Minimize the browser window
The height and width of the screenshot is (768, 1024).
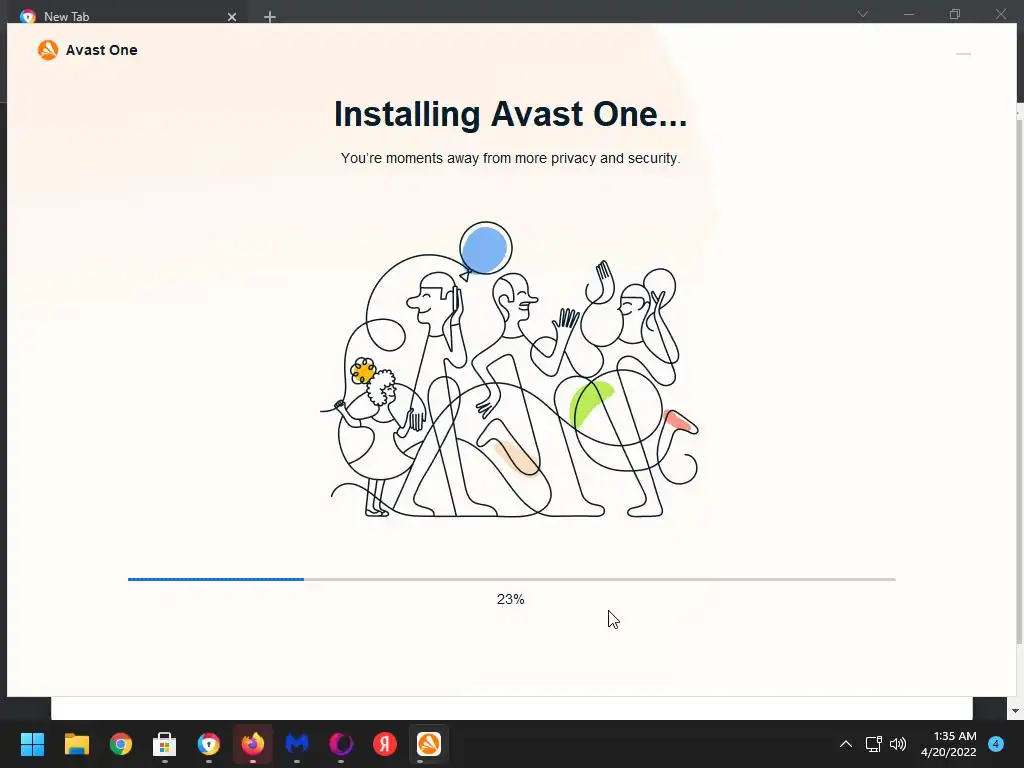coord(909,14)
